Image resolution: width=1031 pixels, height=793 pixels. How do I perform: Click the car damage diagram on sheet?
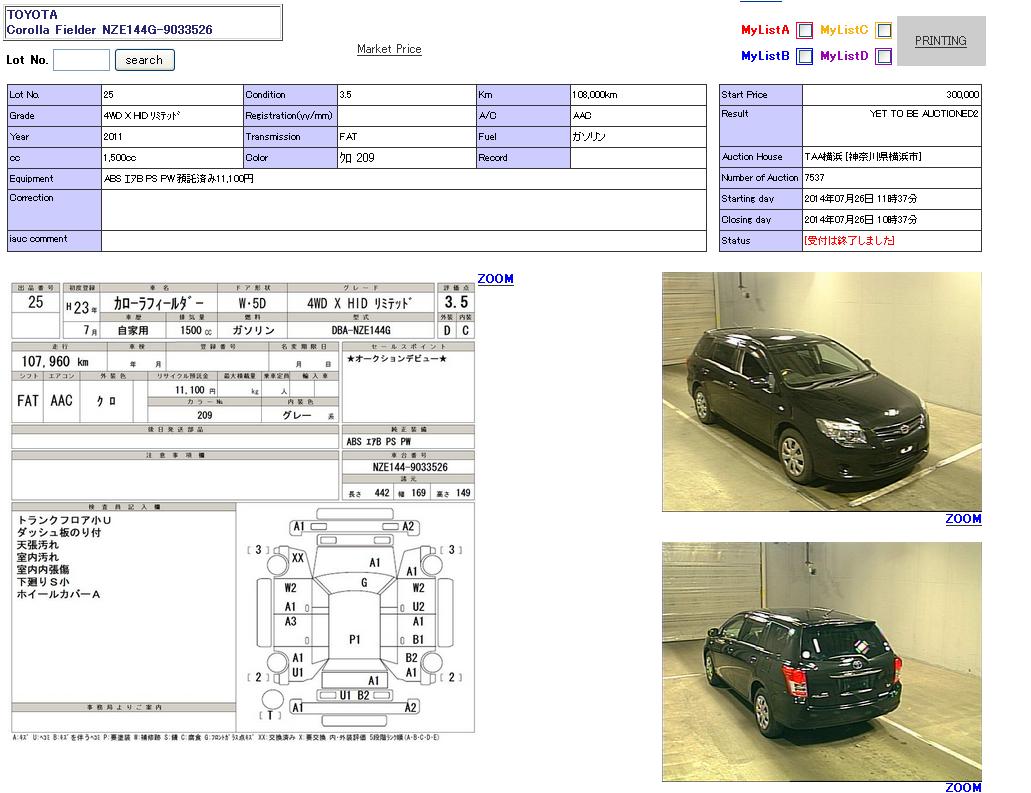point(355,617)
